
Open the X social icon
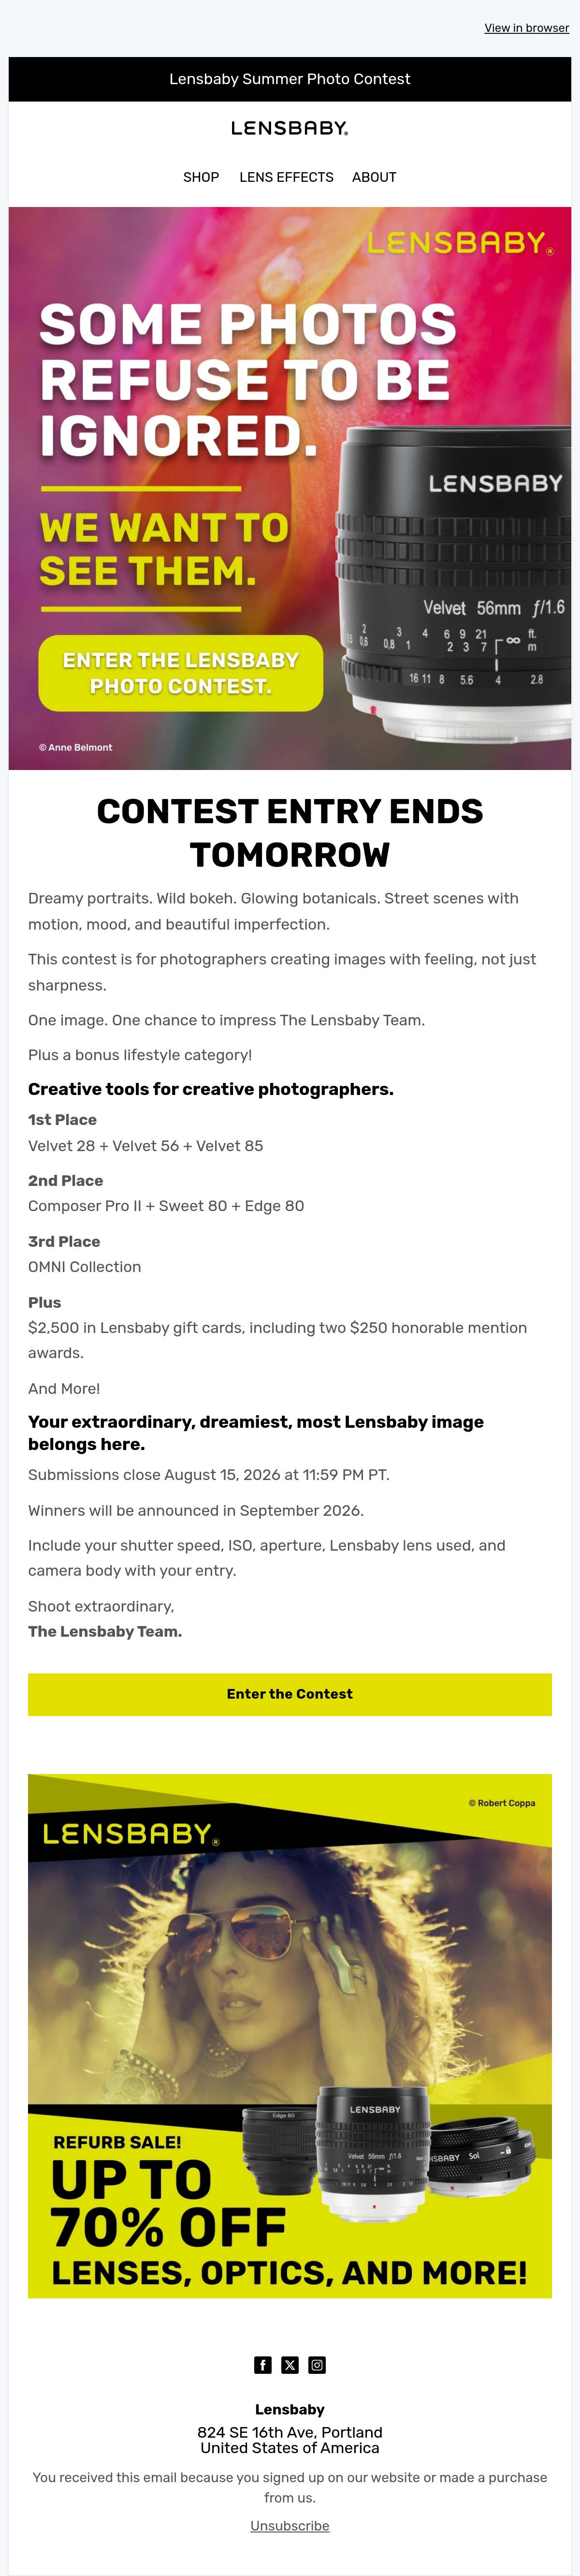(x=290, y=2365)
